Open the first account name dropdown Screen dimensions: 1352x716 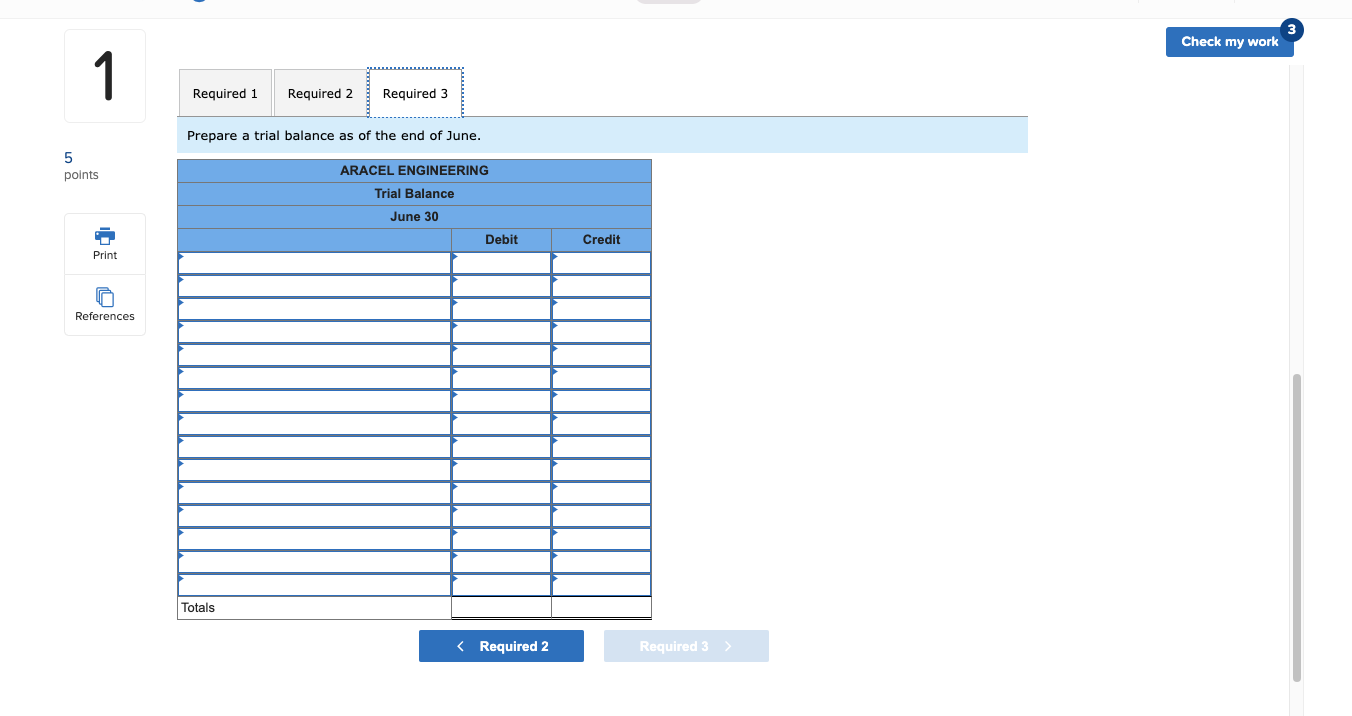pos(313,262)
